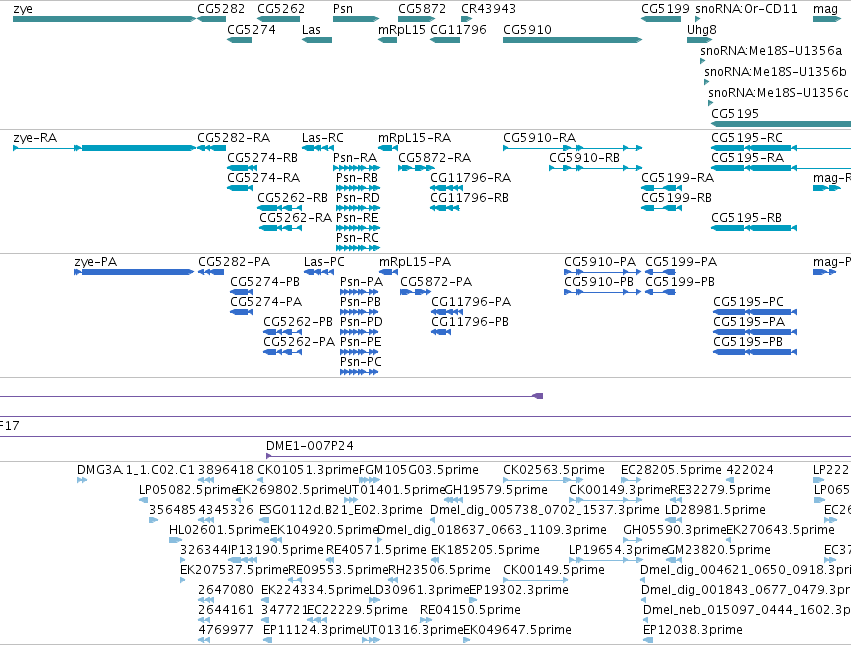Select the CG5262 gene label
Screen dimensions: 851x645
[281, 9]
